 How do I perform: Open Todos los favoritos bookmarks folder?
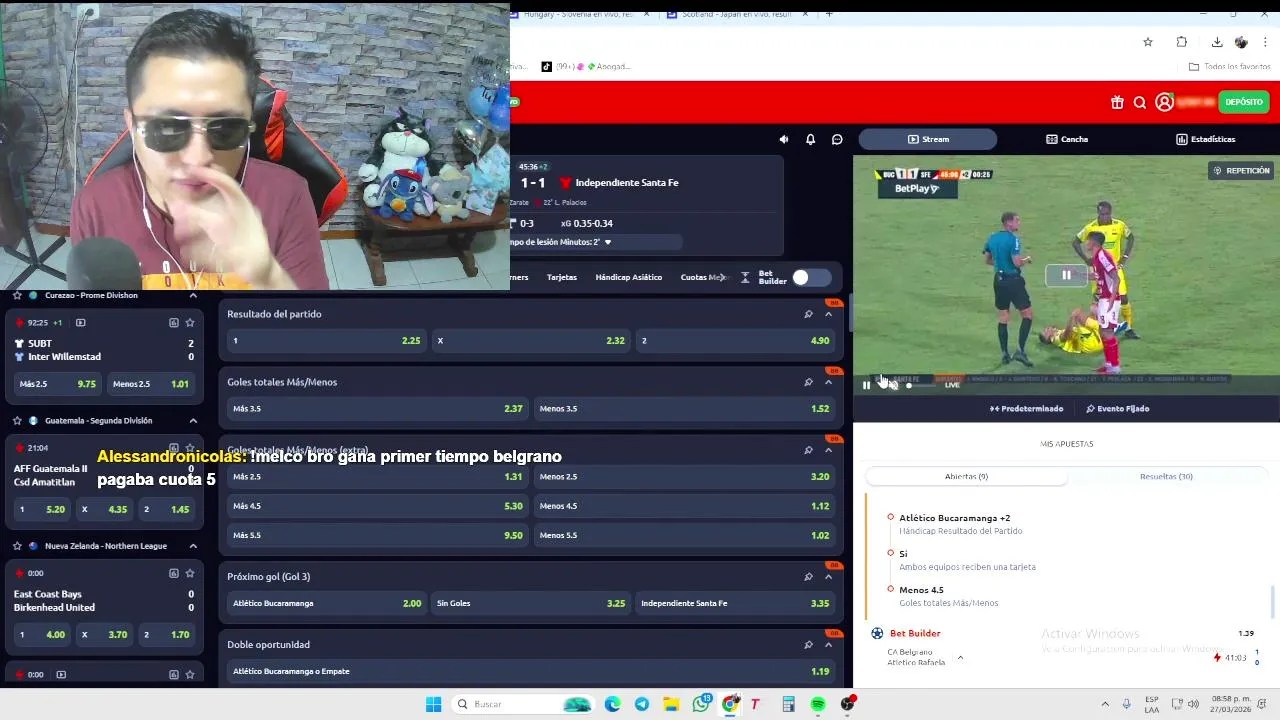pyautogui.click(x=1229, y=67)
